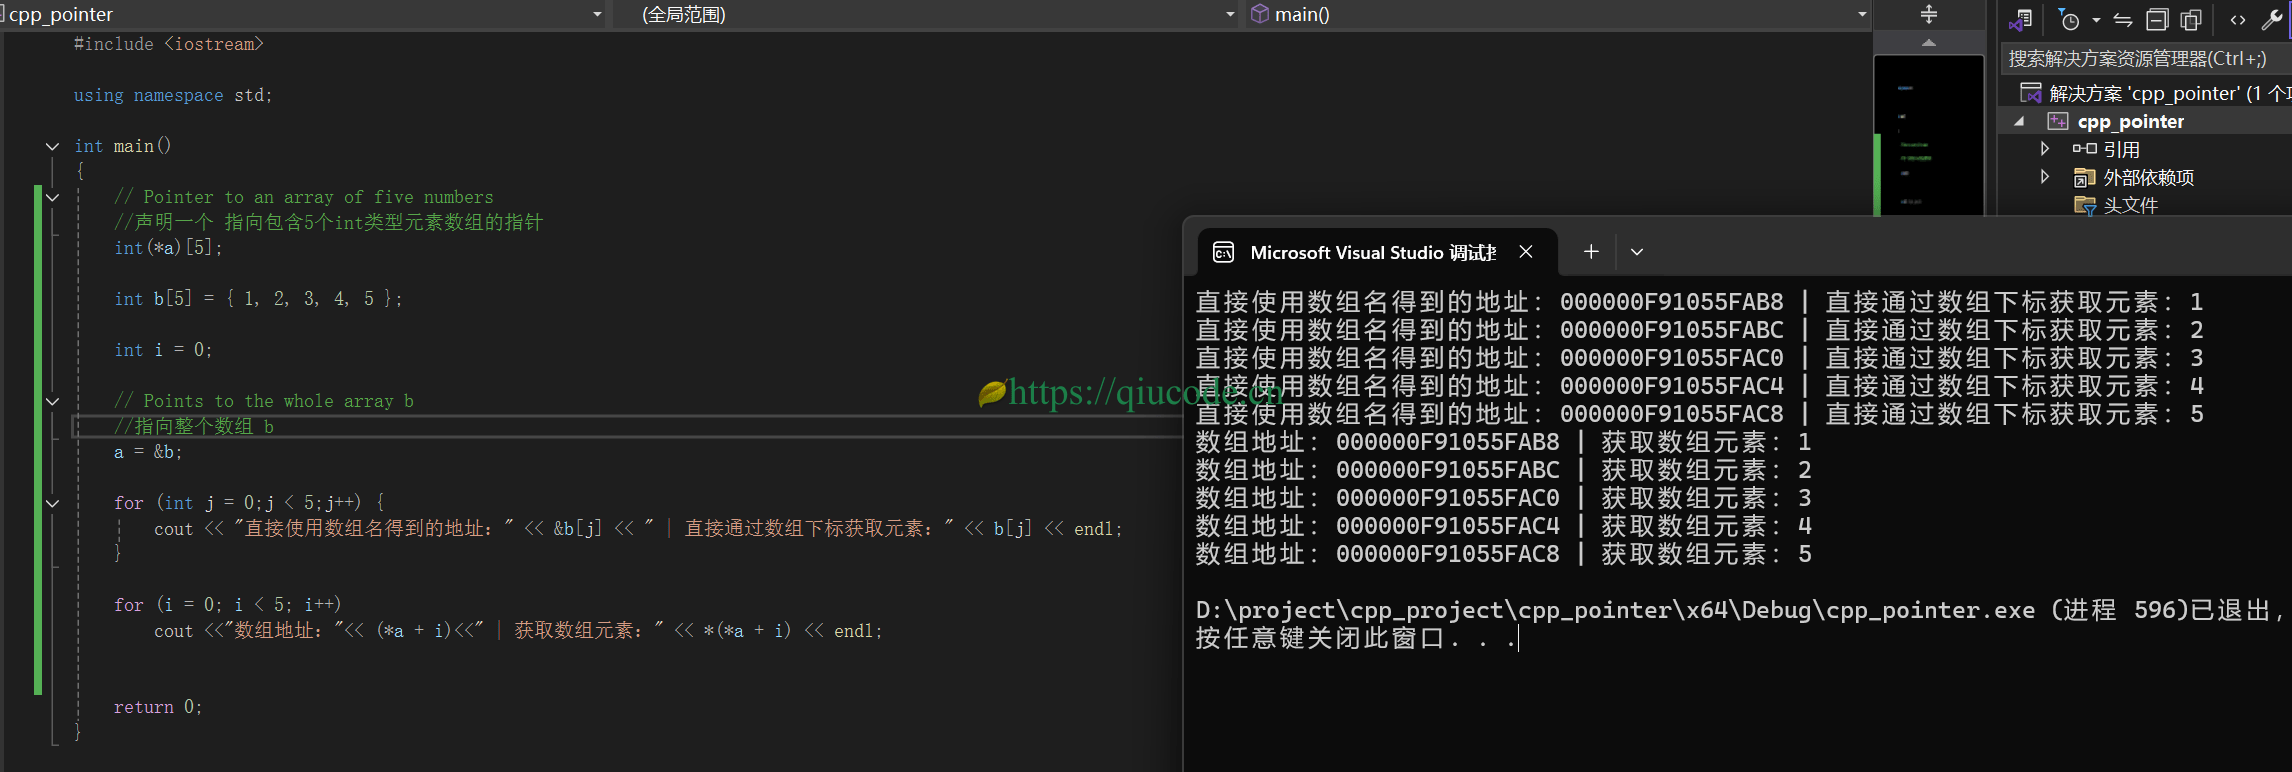Click the view code angle-brackets icon
Screen dimensions: 2292x772
[2238, 20]
